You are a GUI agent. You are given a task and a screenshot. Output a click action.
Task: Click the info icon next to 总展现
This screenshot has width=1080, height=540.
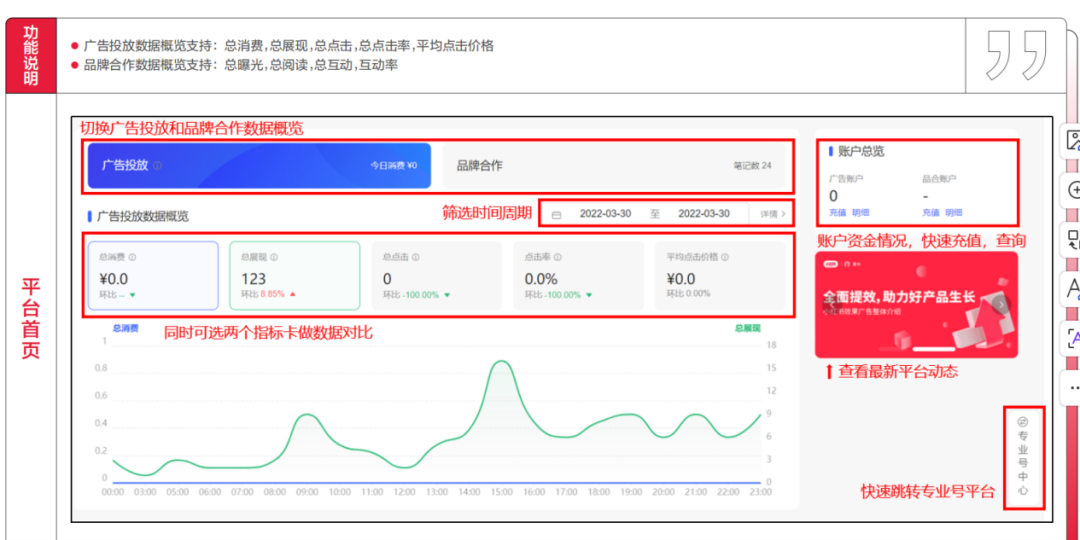click(x=274, y=257)
